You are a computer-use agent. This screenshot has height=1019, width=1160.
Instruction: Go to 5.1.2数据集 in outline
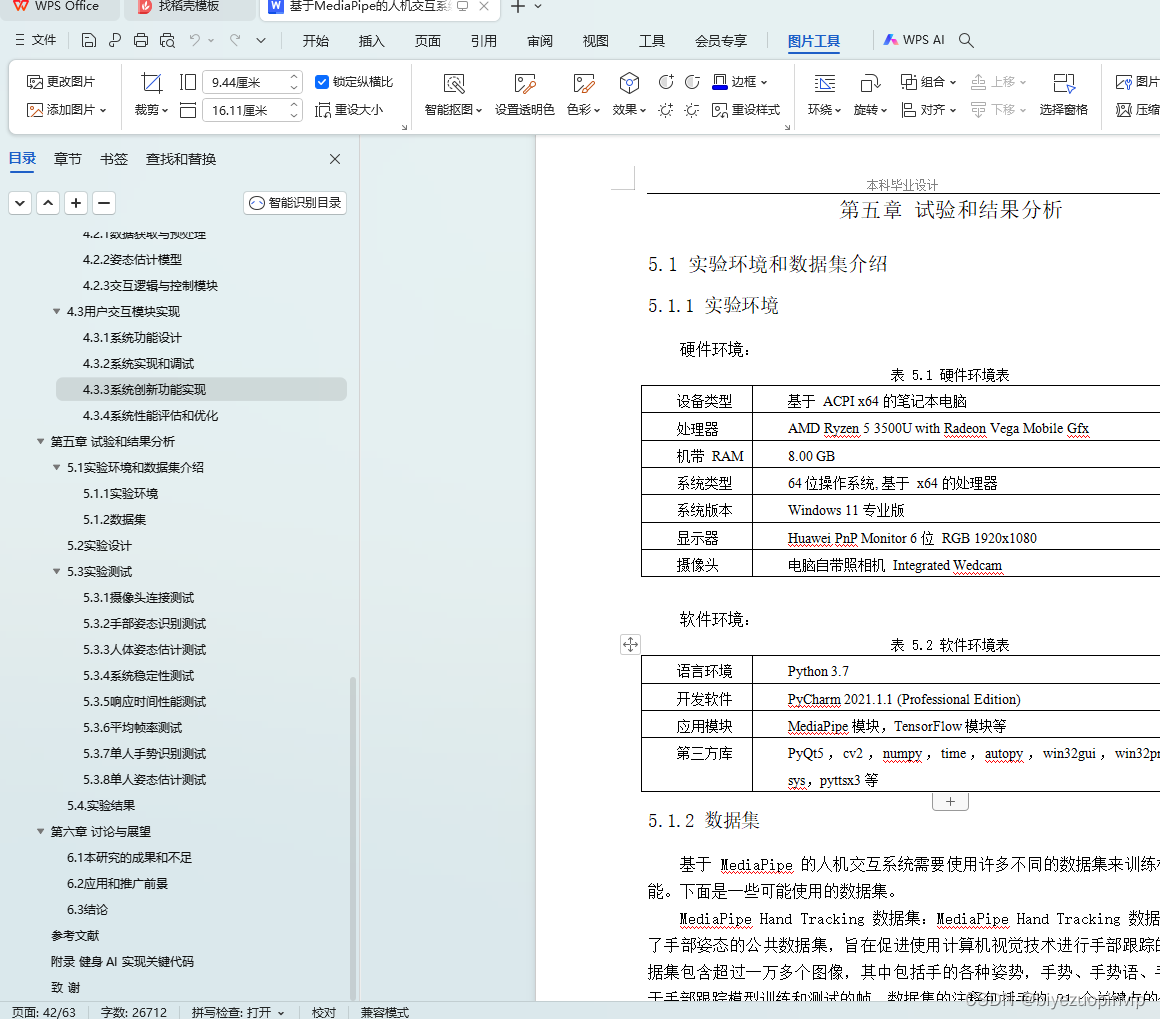(x=115, y=519)
